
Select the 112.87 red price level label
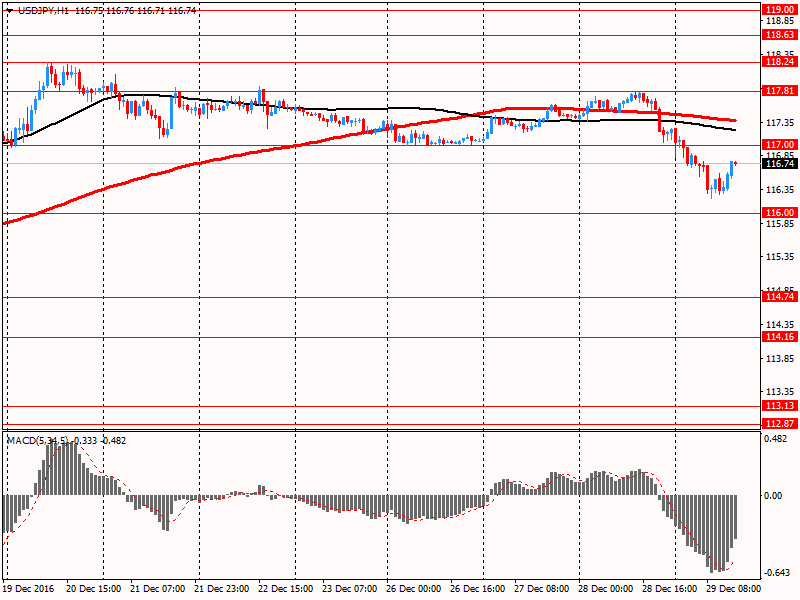[780, 424]
